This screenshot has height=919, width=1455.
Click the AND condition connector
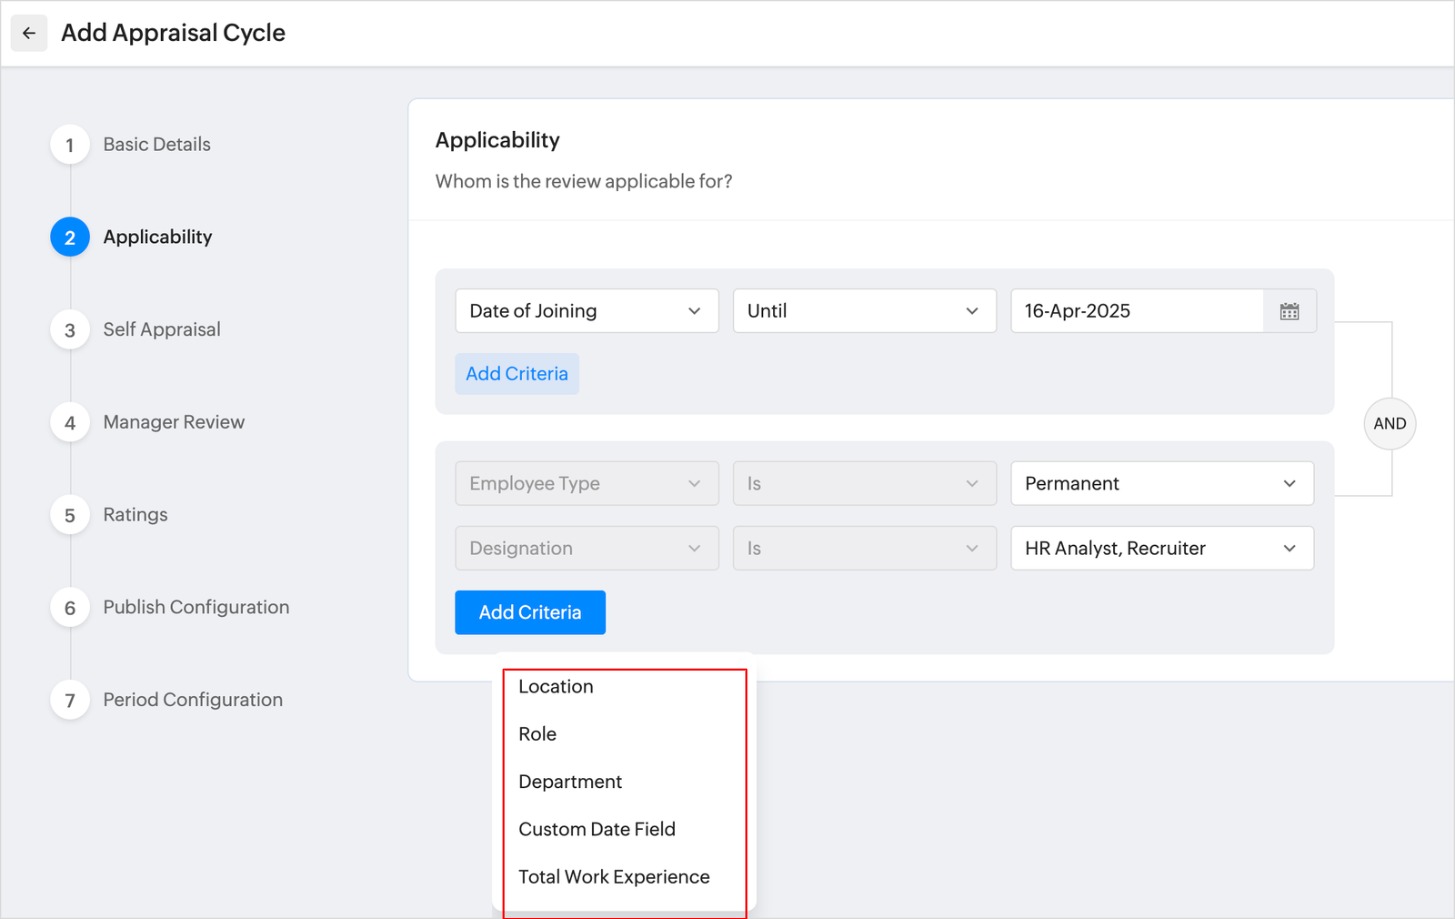[x=1389, y=423]
